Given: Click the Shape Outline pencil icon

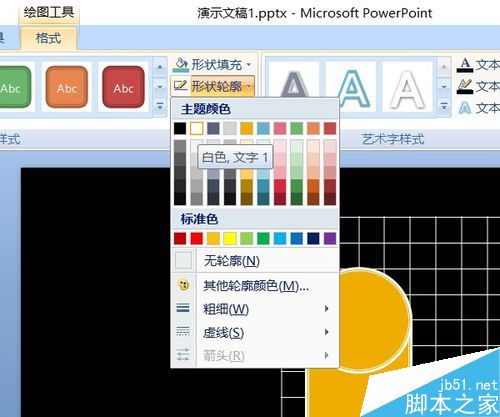Looking at the screenshot, I should coord(181,86).
